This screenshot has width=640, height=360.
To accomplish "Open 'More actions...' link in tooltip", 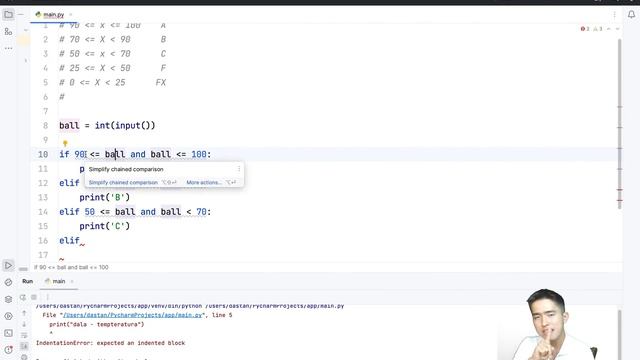I will click(204, 182).
